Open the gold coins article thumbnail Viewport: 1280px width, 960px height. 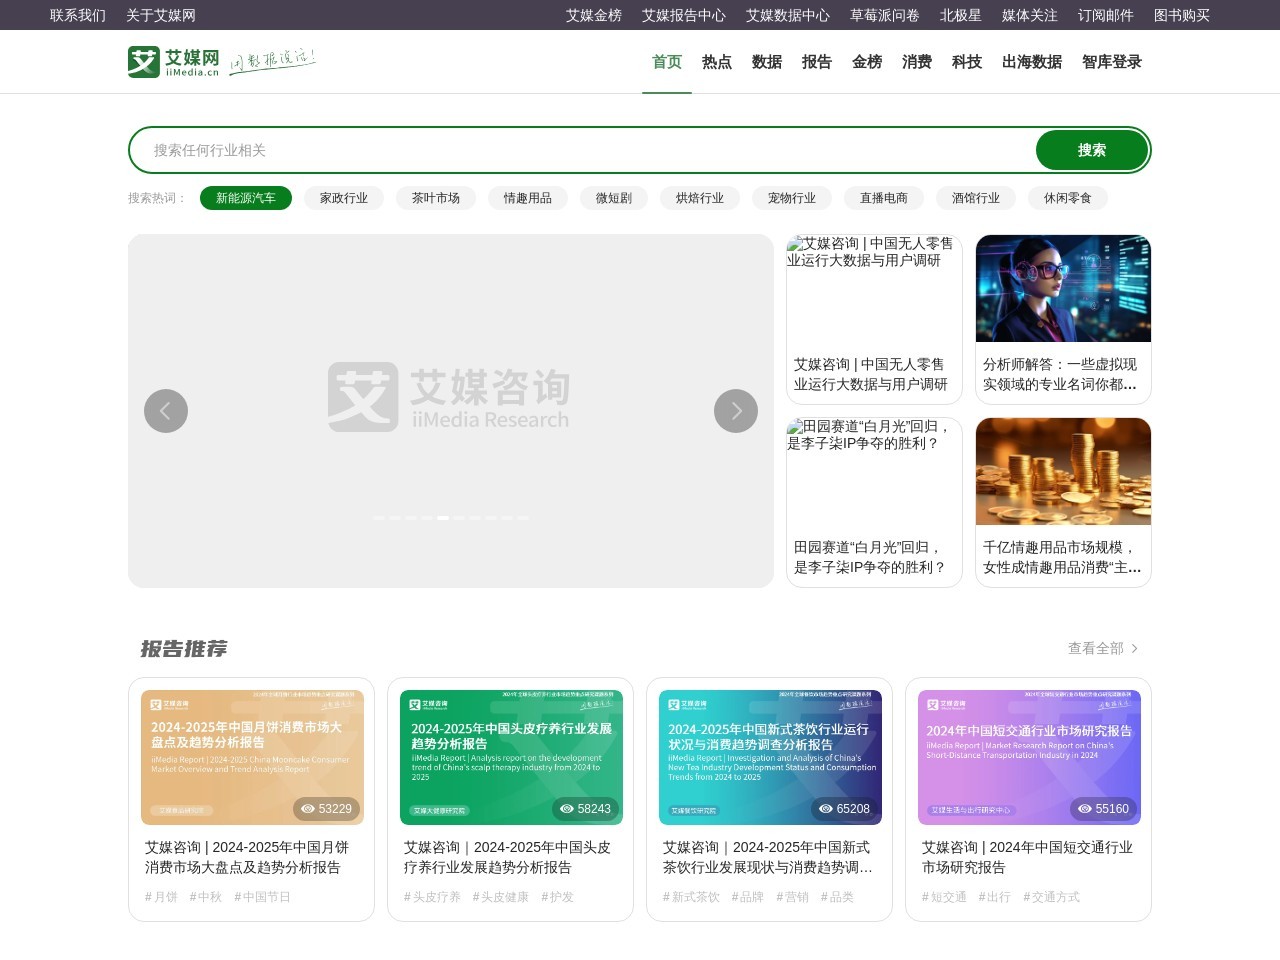pos(1063,472)
